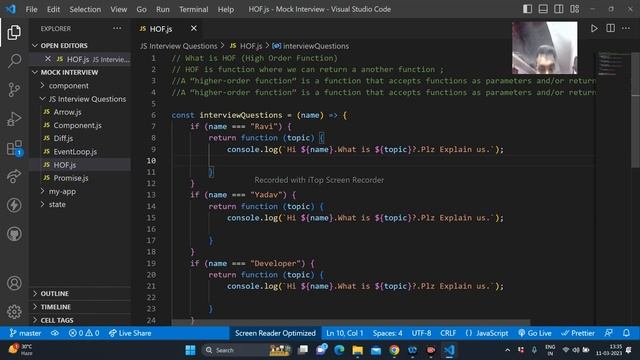Toggle the Panel layout icon
This screenshot has width=640, height=360.
point(543,9)
